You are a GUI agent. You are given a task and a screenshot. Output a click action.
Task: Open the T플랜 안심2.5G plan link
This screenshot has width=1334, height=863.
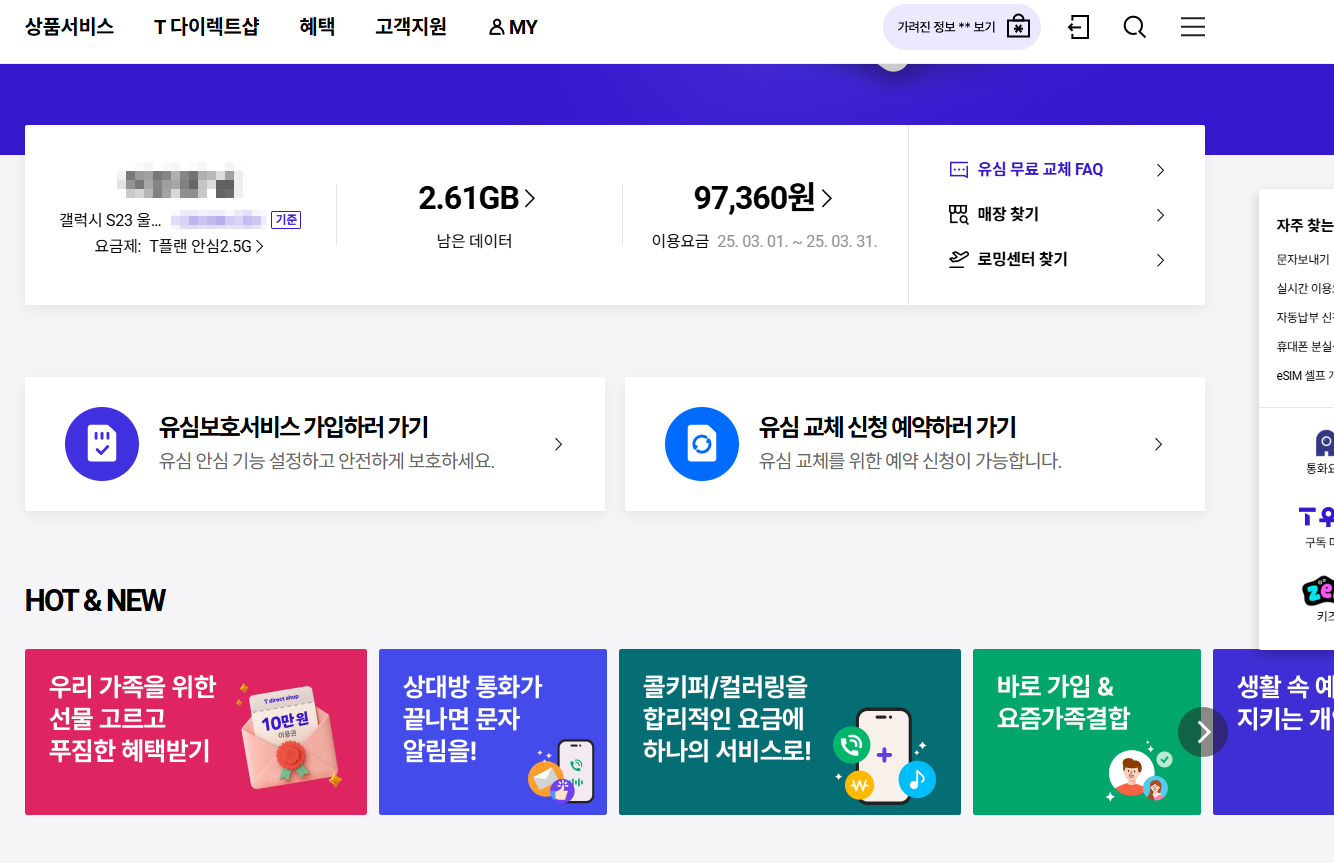207,245
